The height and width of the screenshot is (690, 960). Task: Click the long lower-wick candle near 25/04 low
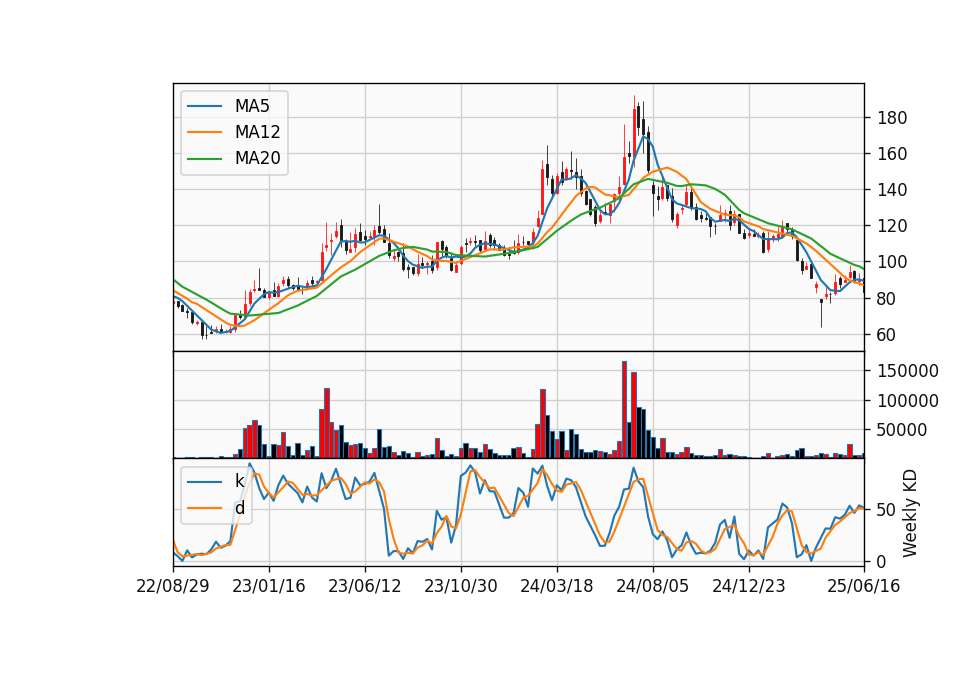(x=822, y=313)
